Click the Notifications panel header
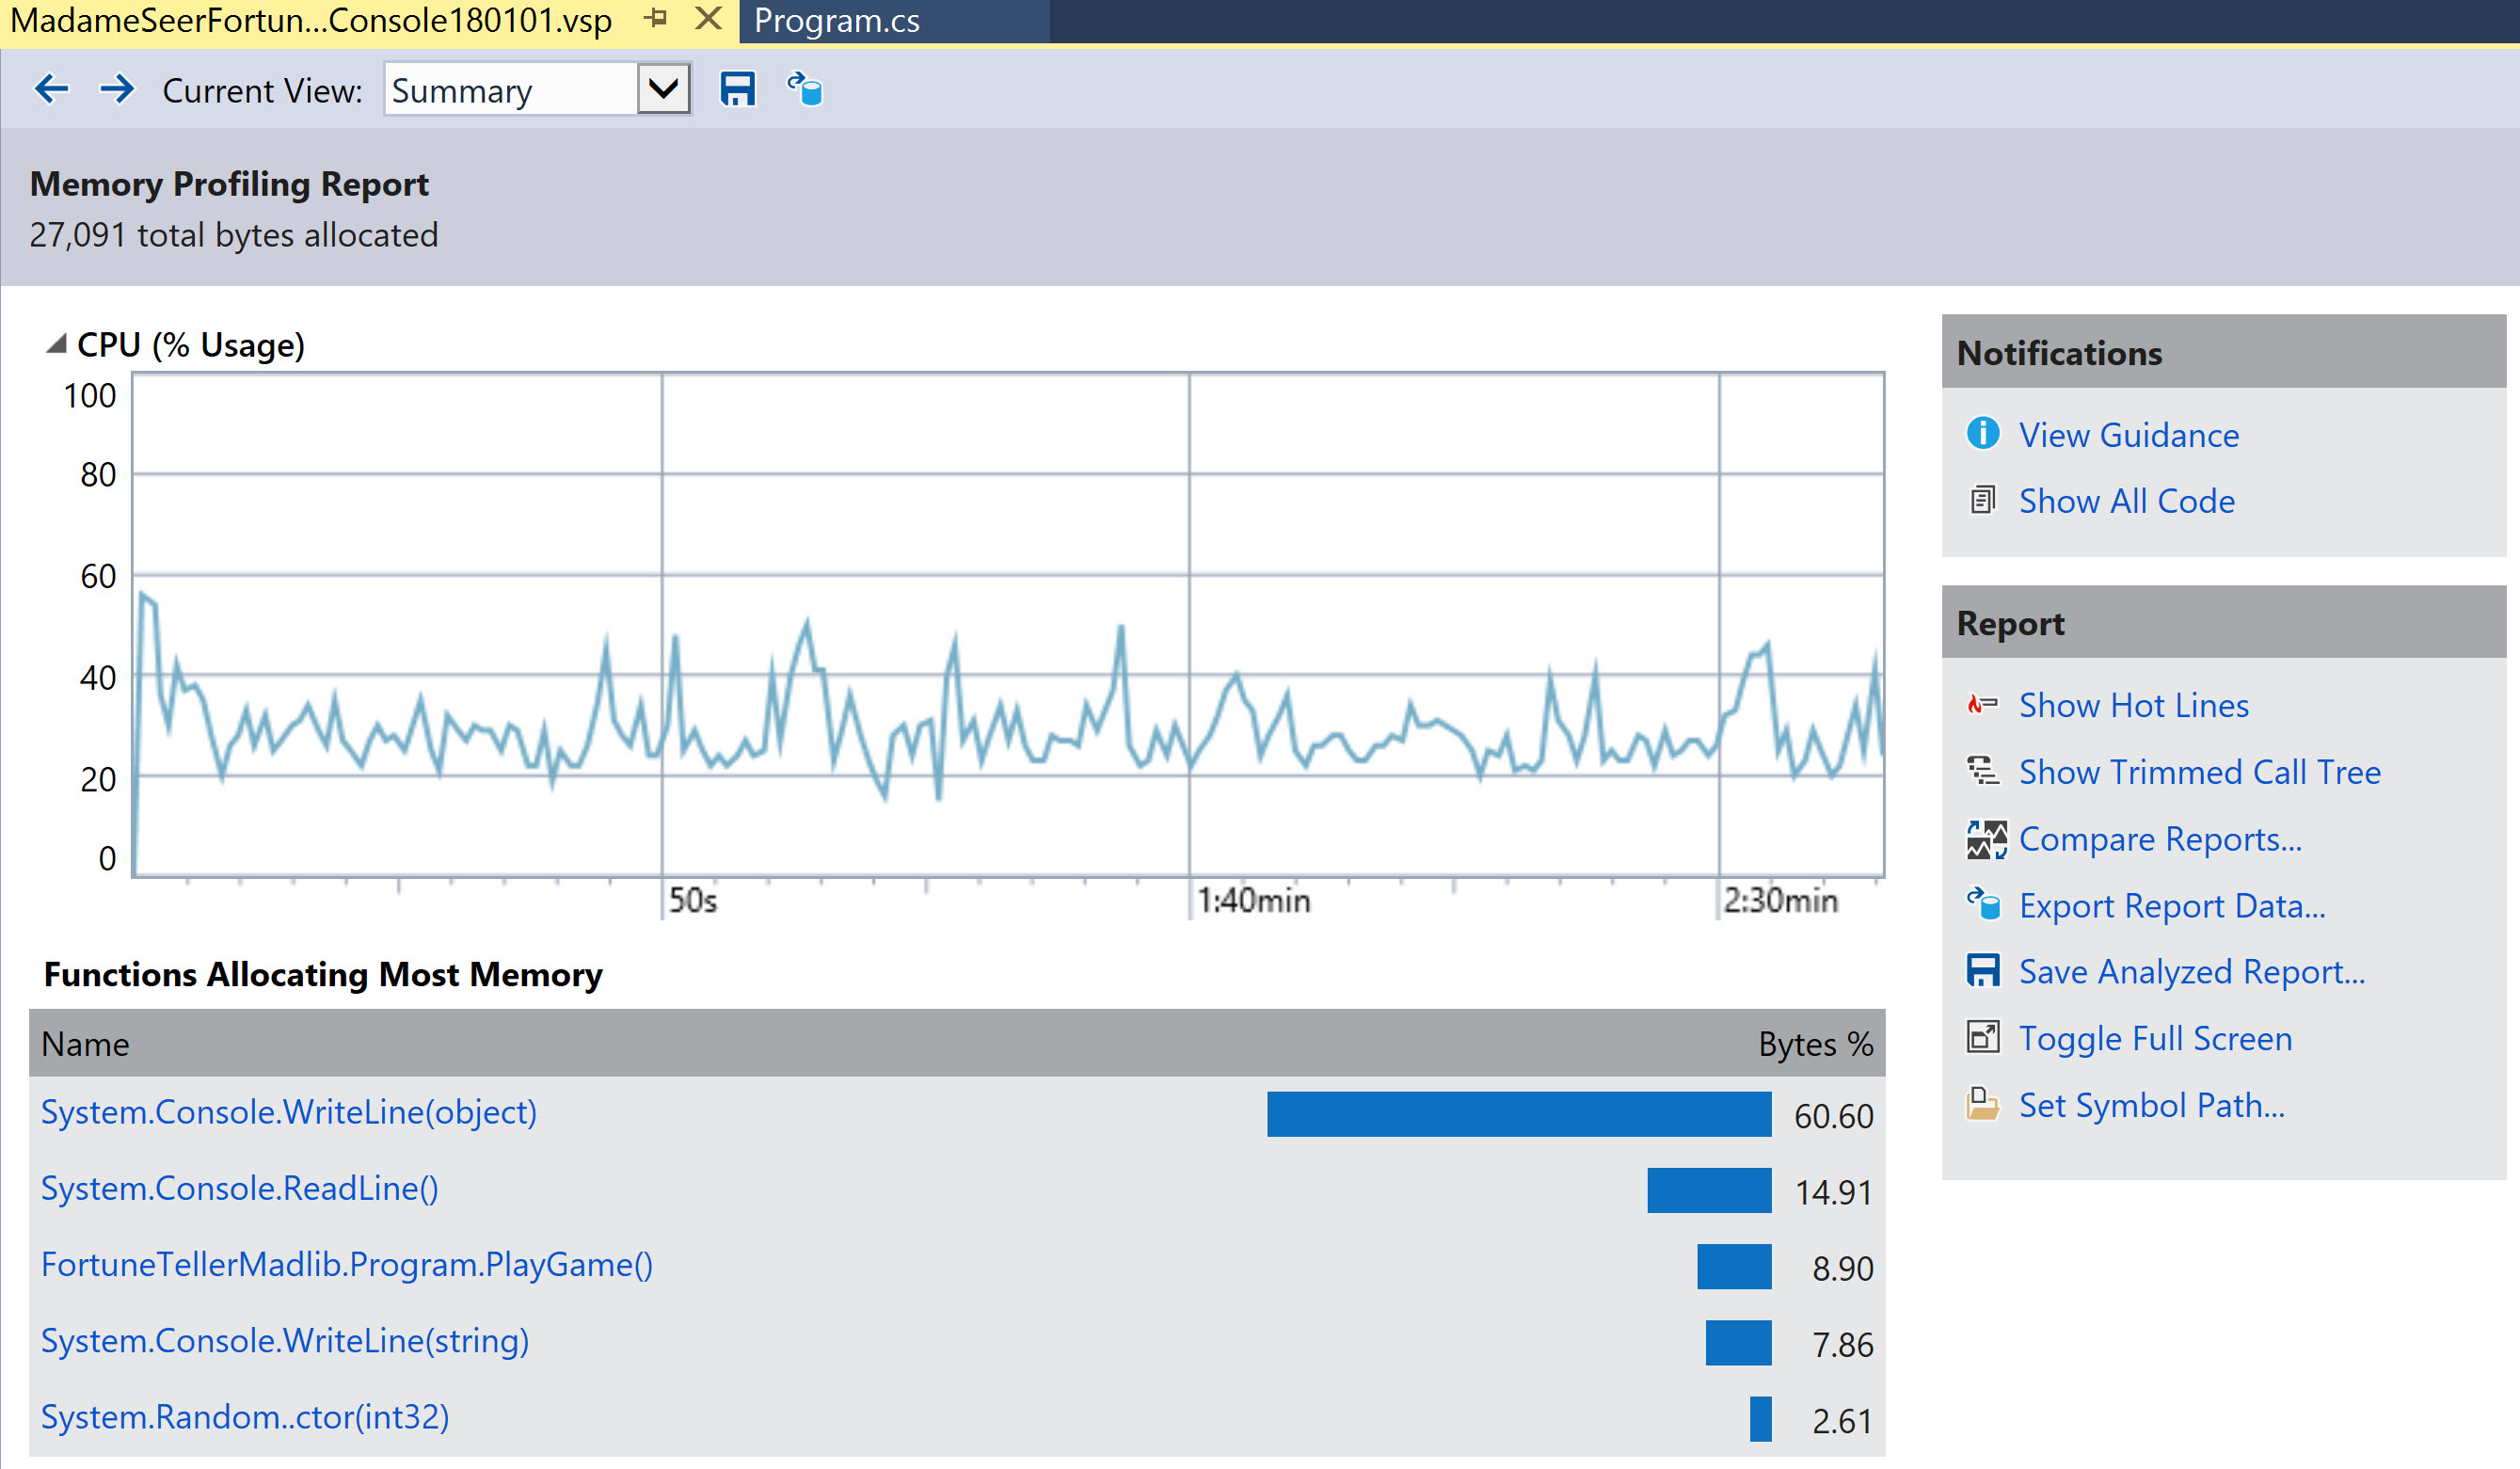Image resolution: width=2520 pixels, height=1469 pixels. point(2224,352)
